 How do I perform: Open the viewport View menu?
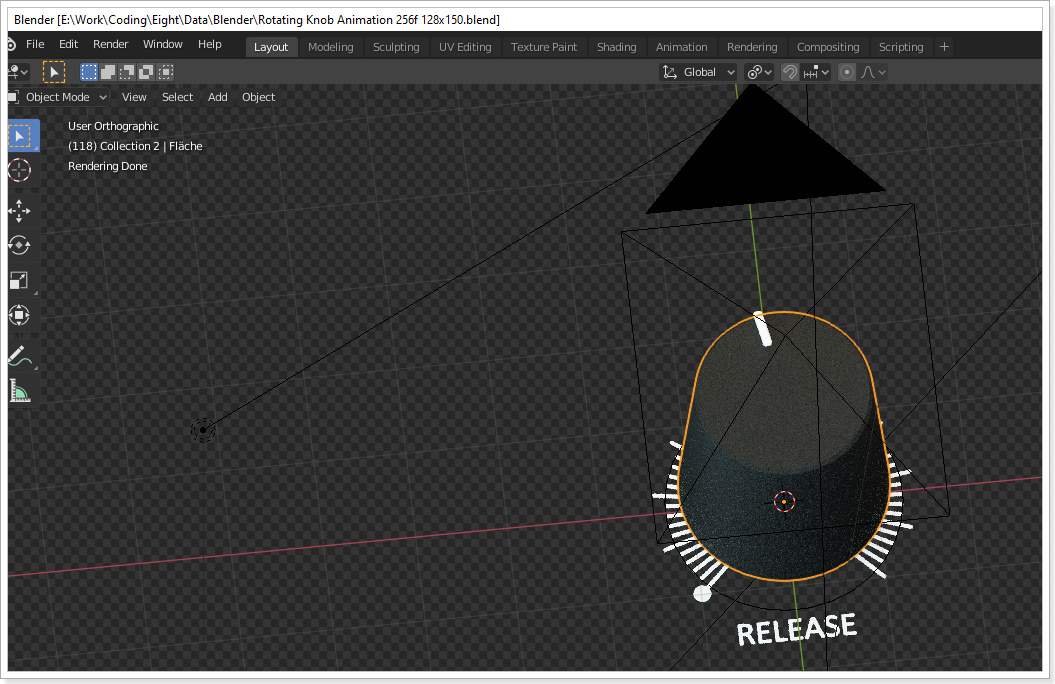pos(134,97)
